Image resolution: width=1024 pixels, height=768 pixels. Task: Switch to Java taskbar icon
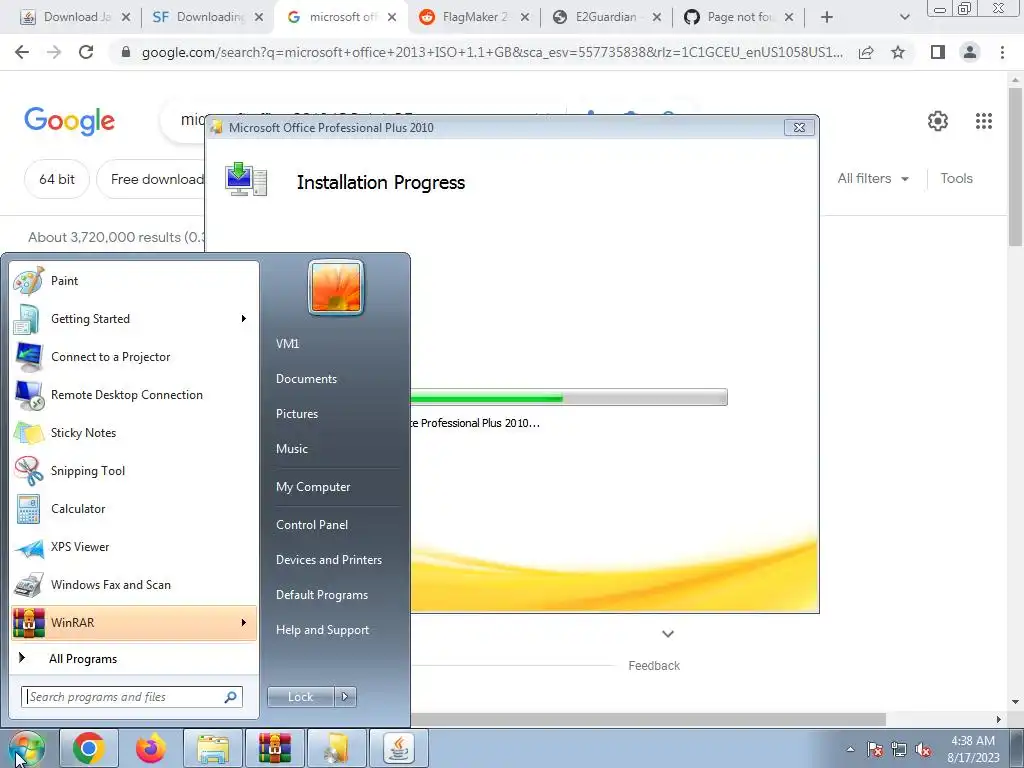click(x=399, y=748)
